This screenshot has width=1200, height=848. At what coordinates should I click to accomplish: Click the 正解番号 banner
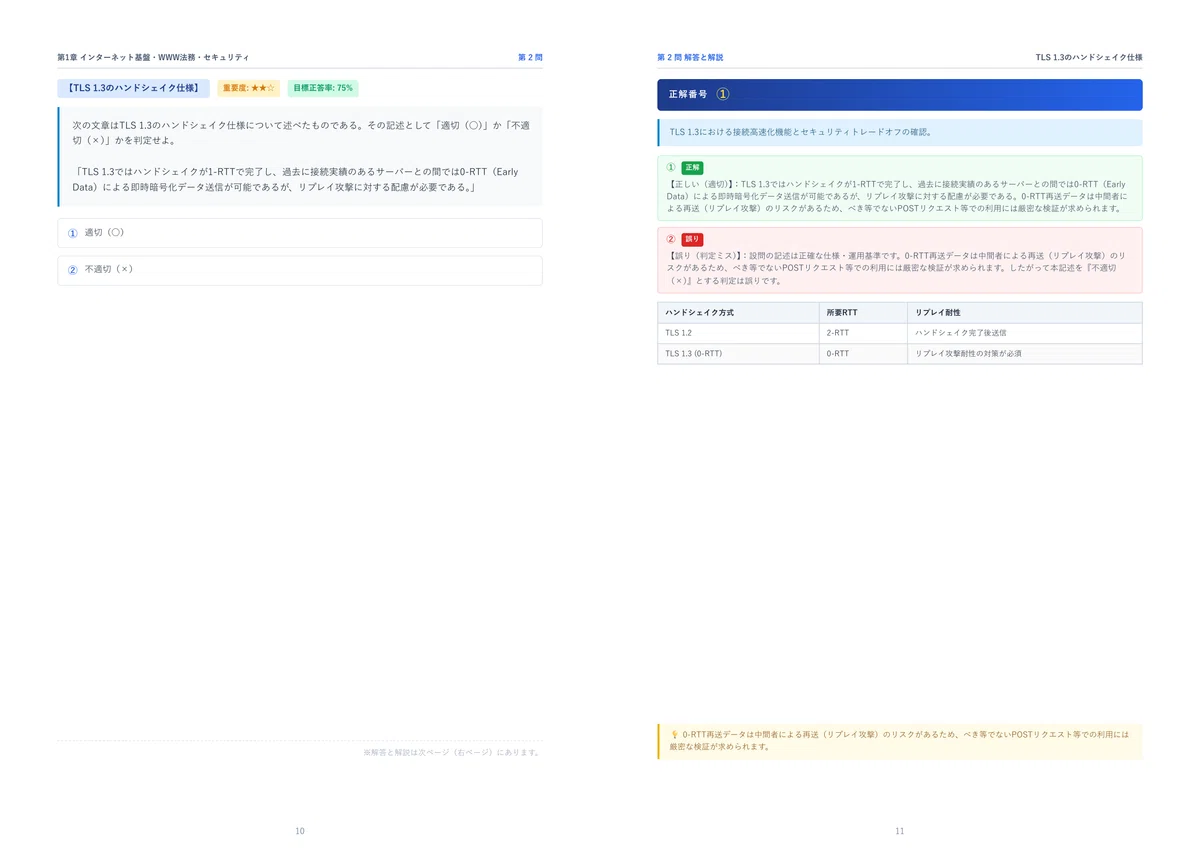coord(900,94)
